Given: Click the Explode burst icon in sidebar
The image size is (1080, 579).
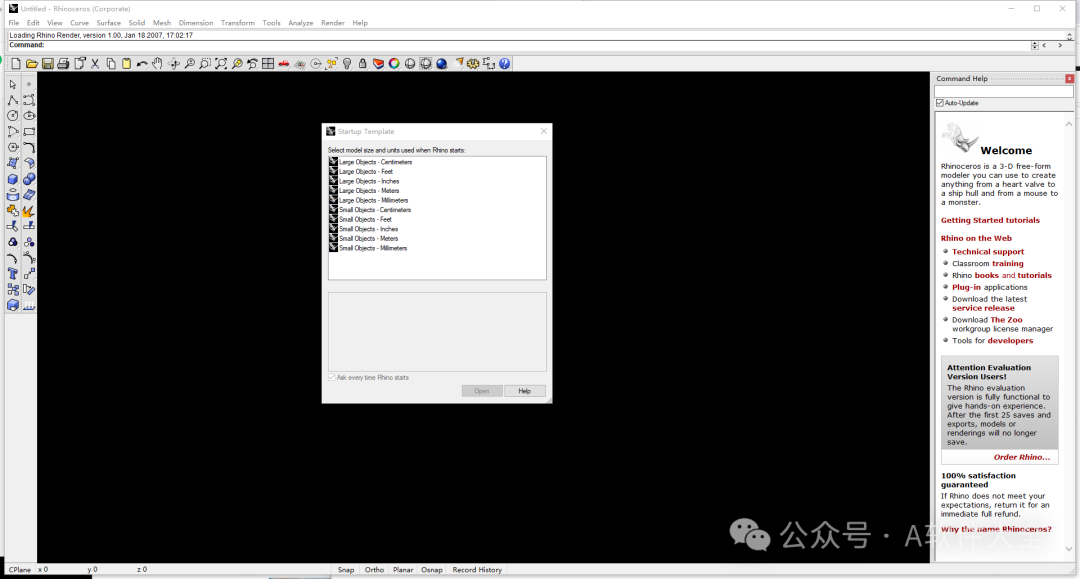Looking at the screenshot, I should pyautogui.click(x=29, y=211).
